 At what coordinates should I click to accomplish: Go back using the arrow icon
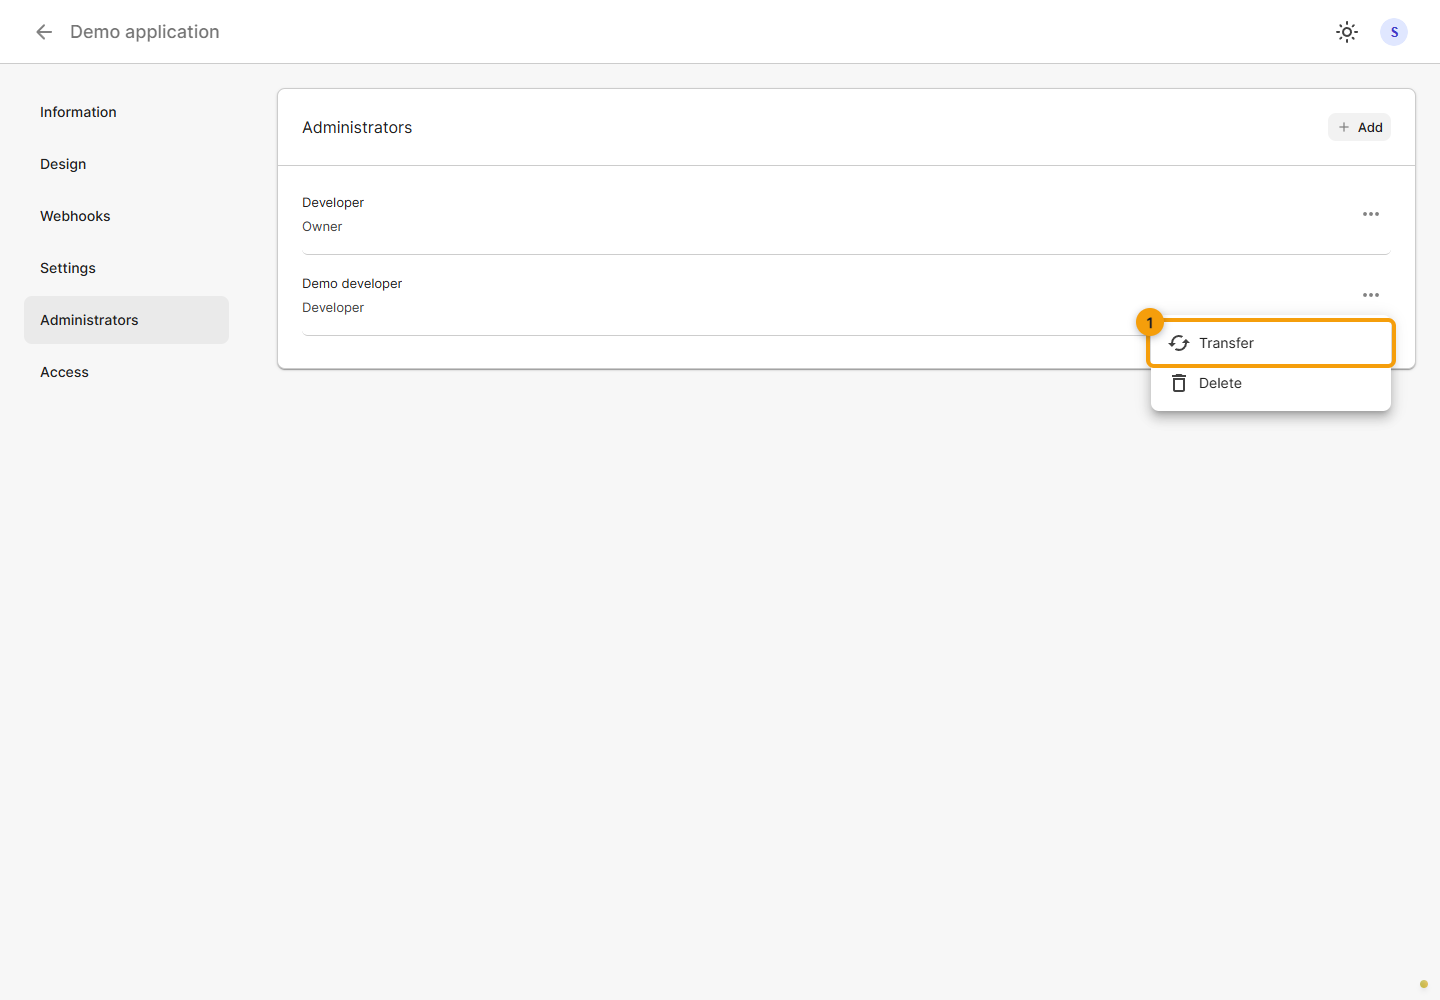pos(44,32)
